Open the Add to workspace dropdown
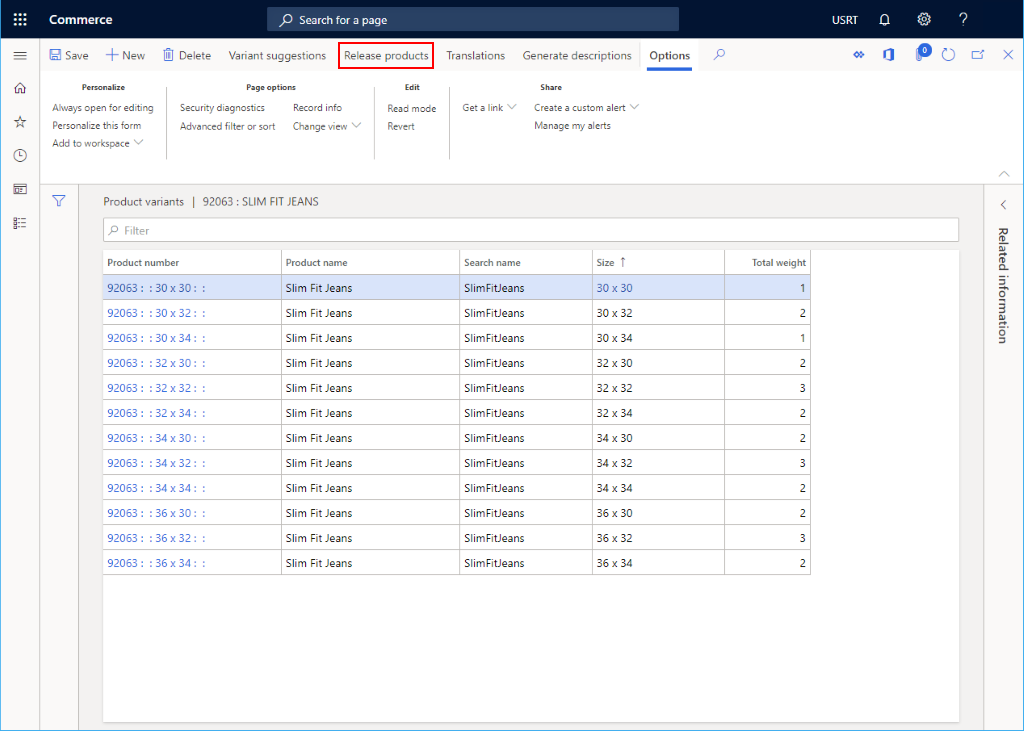This screenshot has width=1024, height=731. tap(97, 143)
